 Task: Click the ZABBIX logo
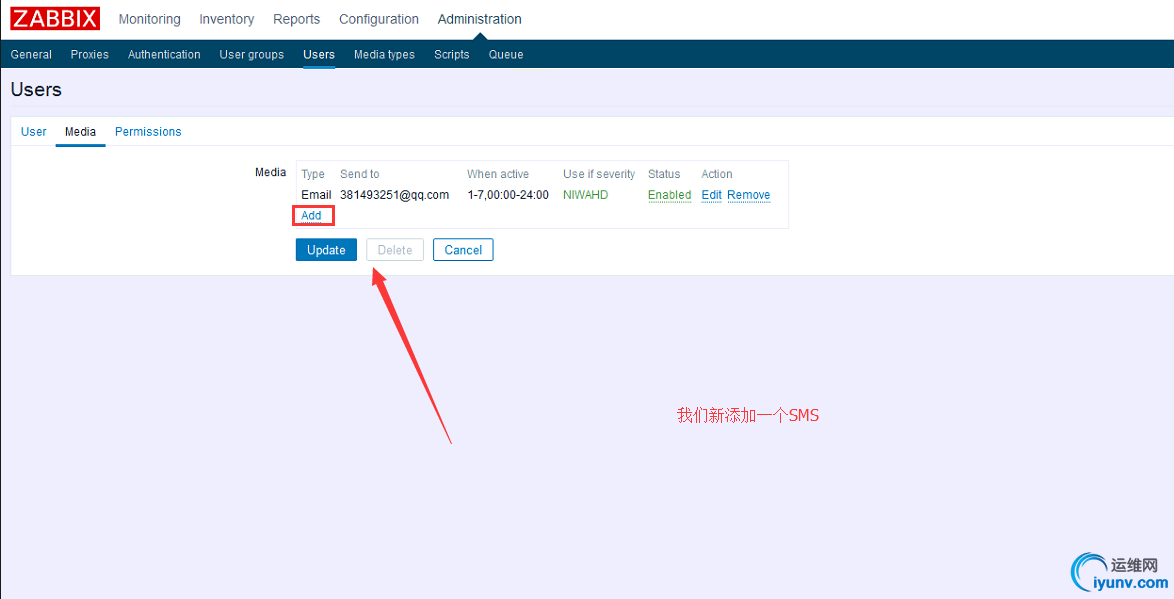coord(55,19)
